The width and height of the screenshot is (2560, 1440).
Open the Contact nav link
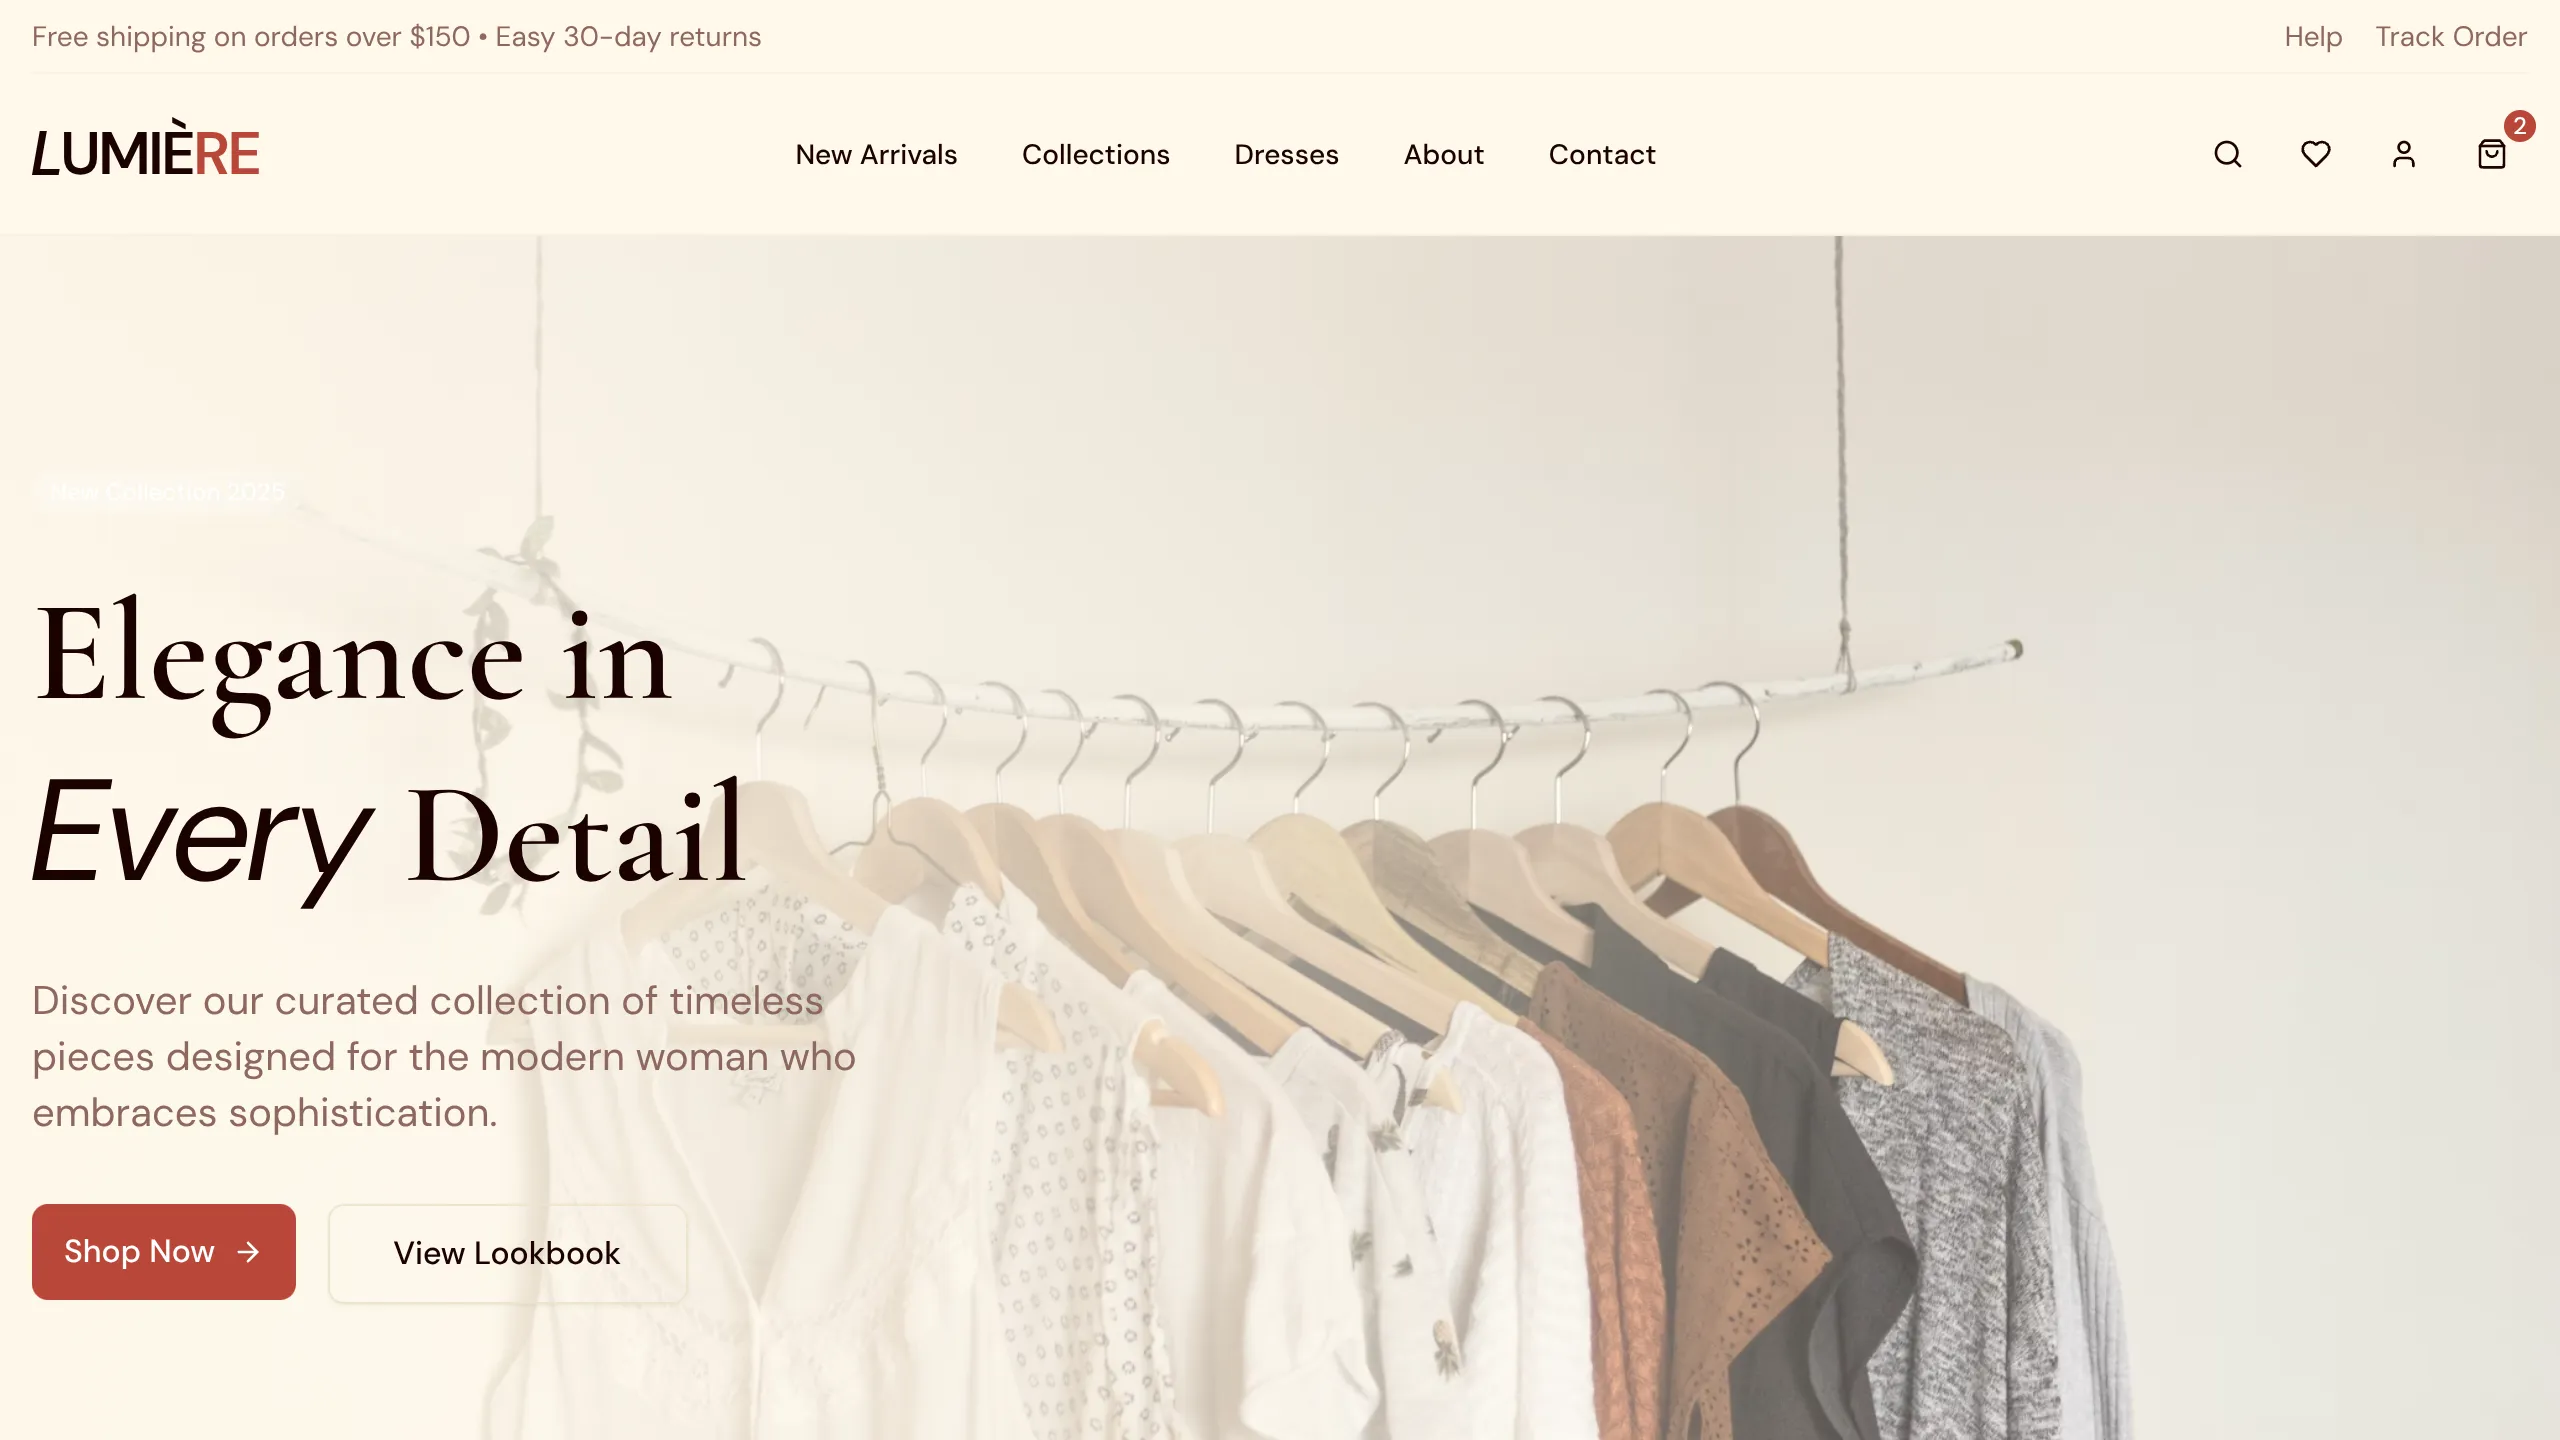[x=1602, y=155]
